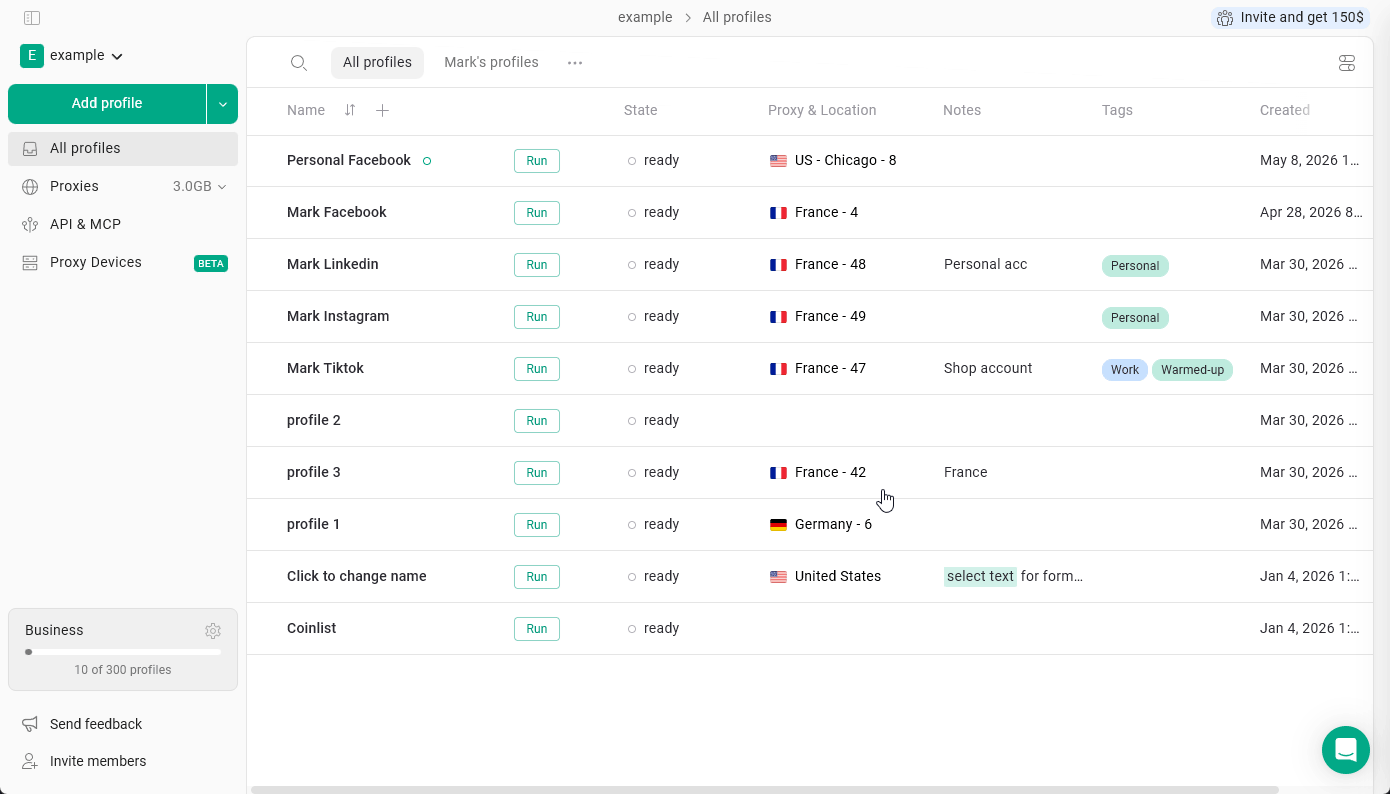
Task: Click the Created column header
Action: [x=1285, y=110]
